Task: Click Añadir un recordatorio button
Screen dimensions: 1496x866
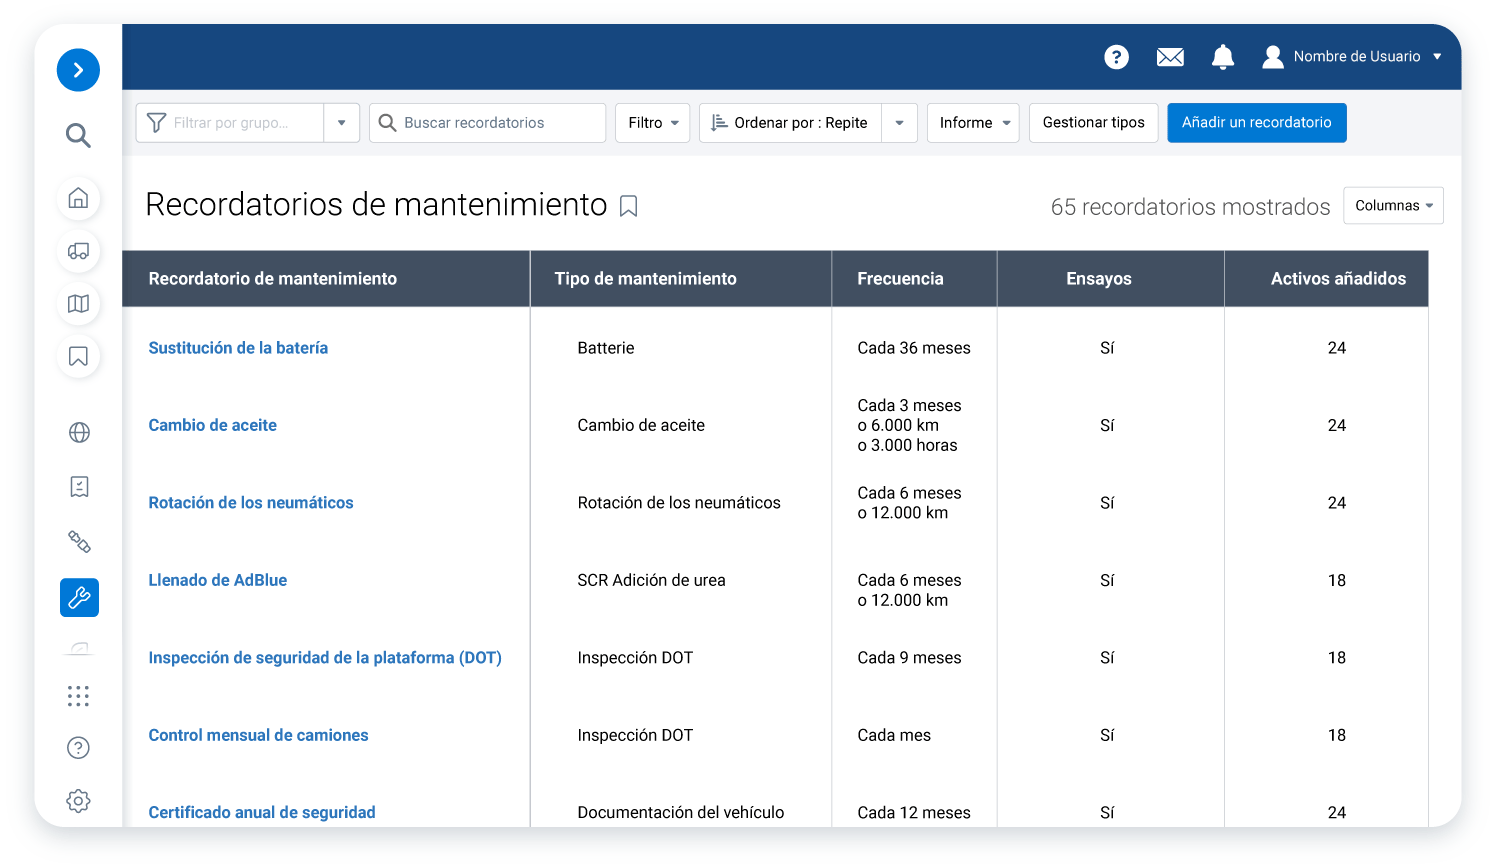Action: click(1256, 122)
